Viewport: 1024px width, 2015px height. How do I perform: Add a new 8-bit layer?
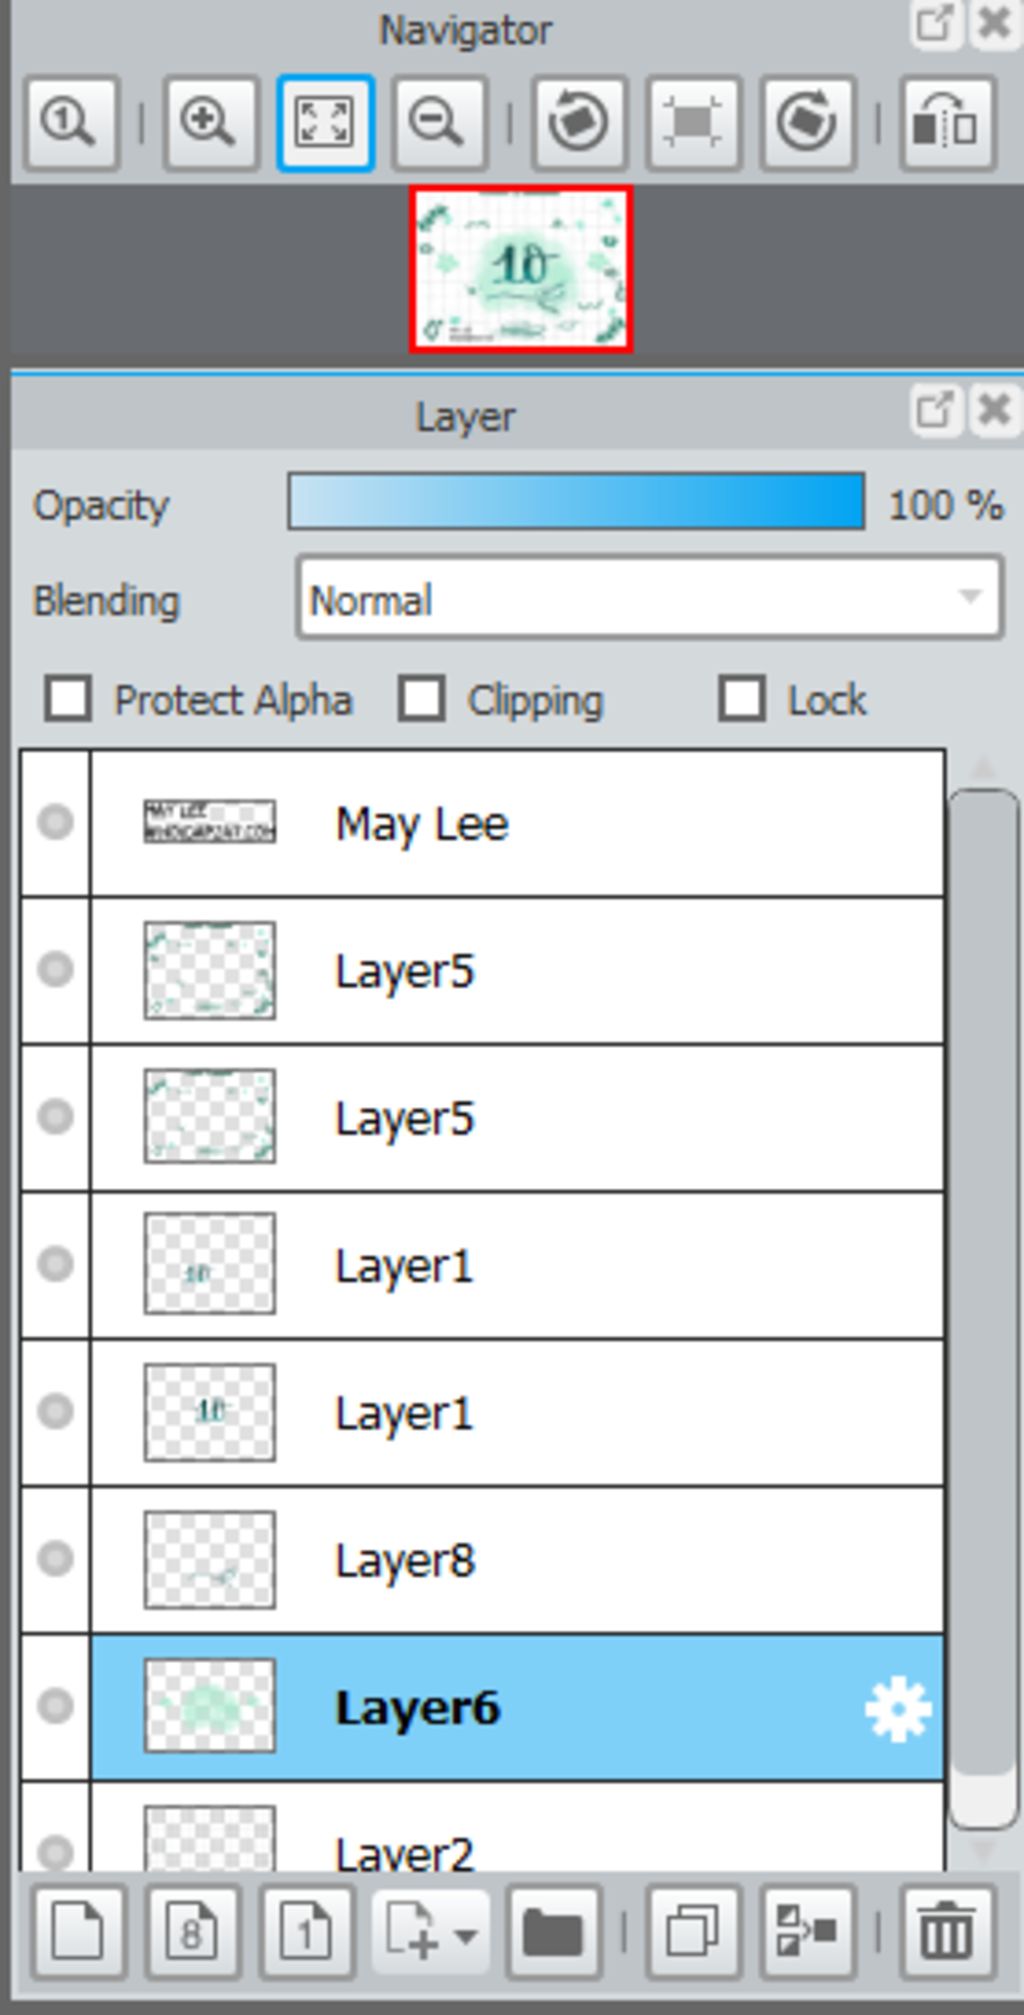[192, 1932]
